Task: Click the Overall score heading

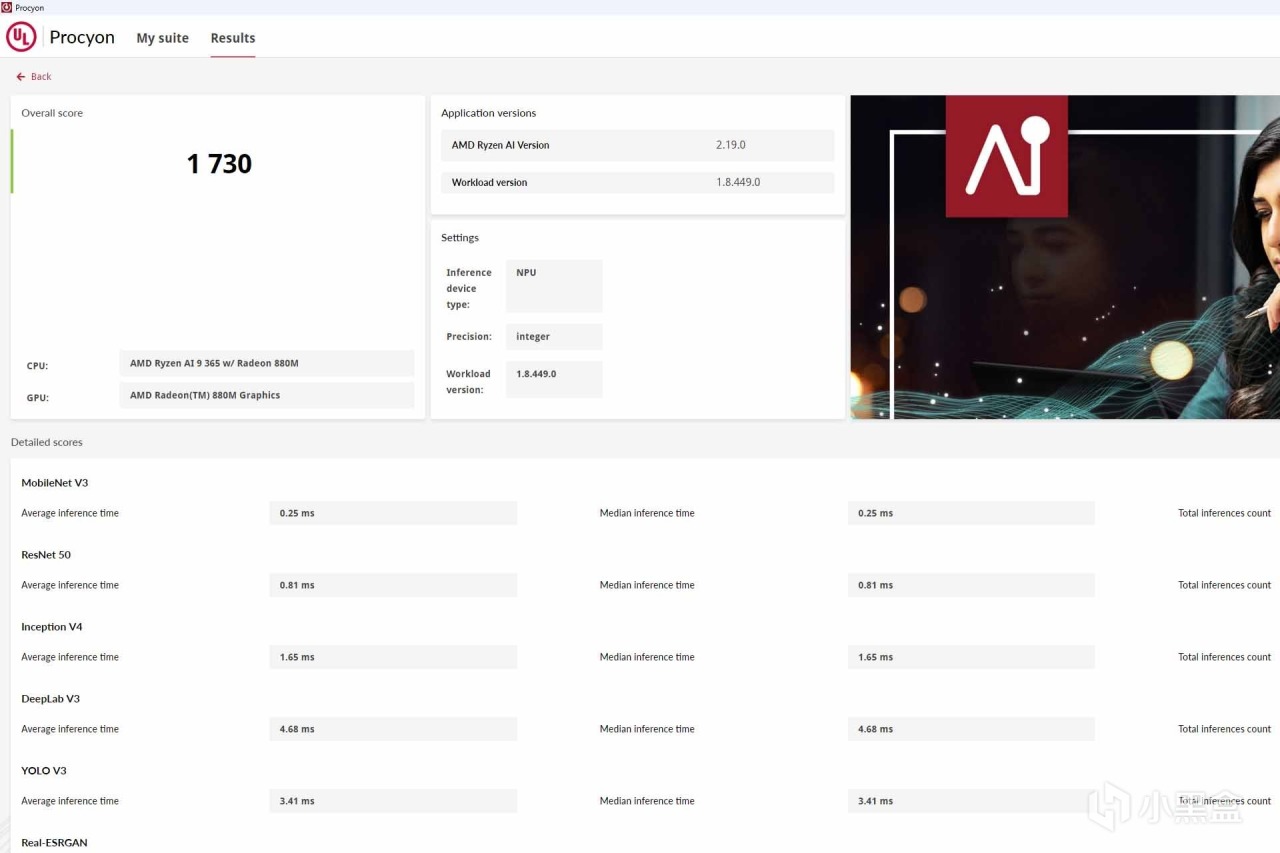Action: 52,113
